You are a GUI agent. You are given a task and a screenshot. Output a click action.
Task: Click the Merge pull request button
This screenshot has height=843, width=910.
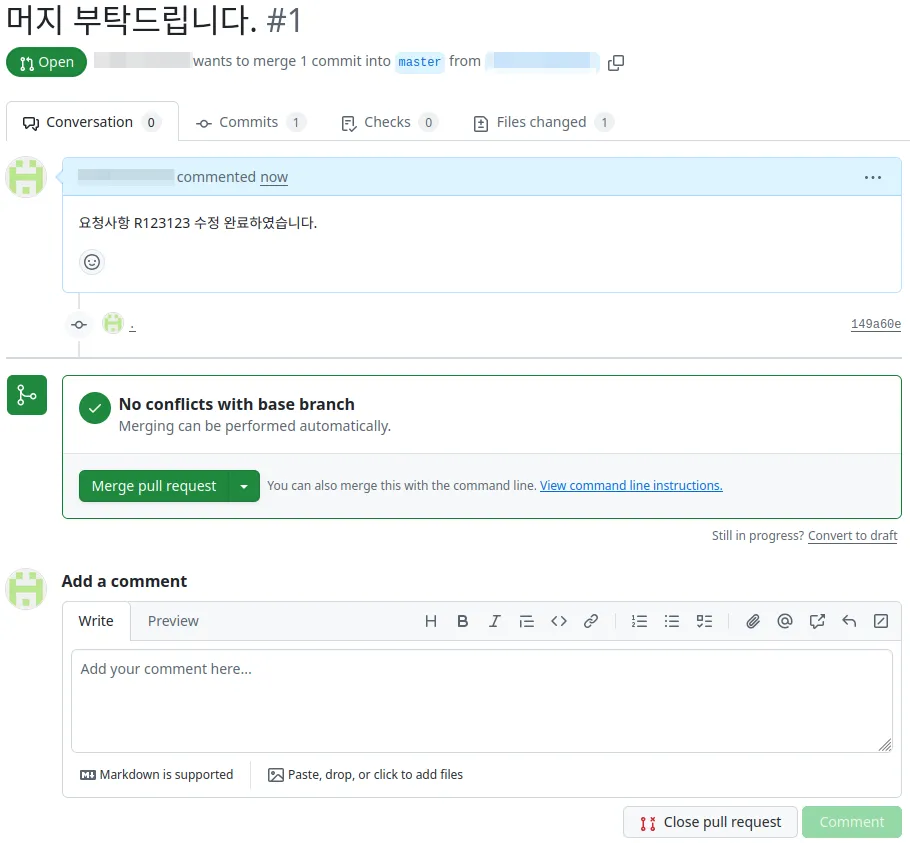pos(154,486)
